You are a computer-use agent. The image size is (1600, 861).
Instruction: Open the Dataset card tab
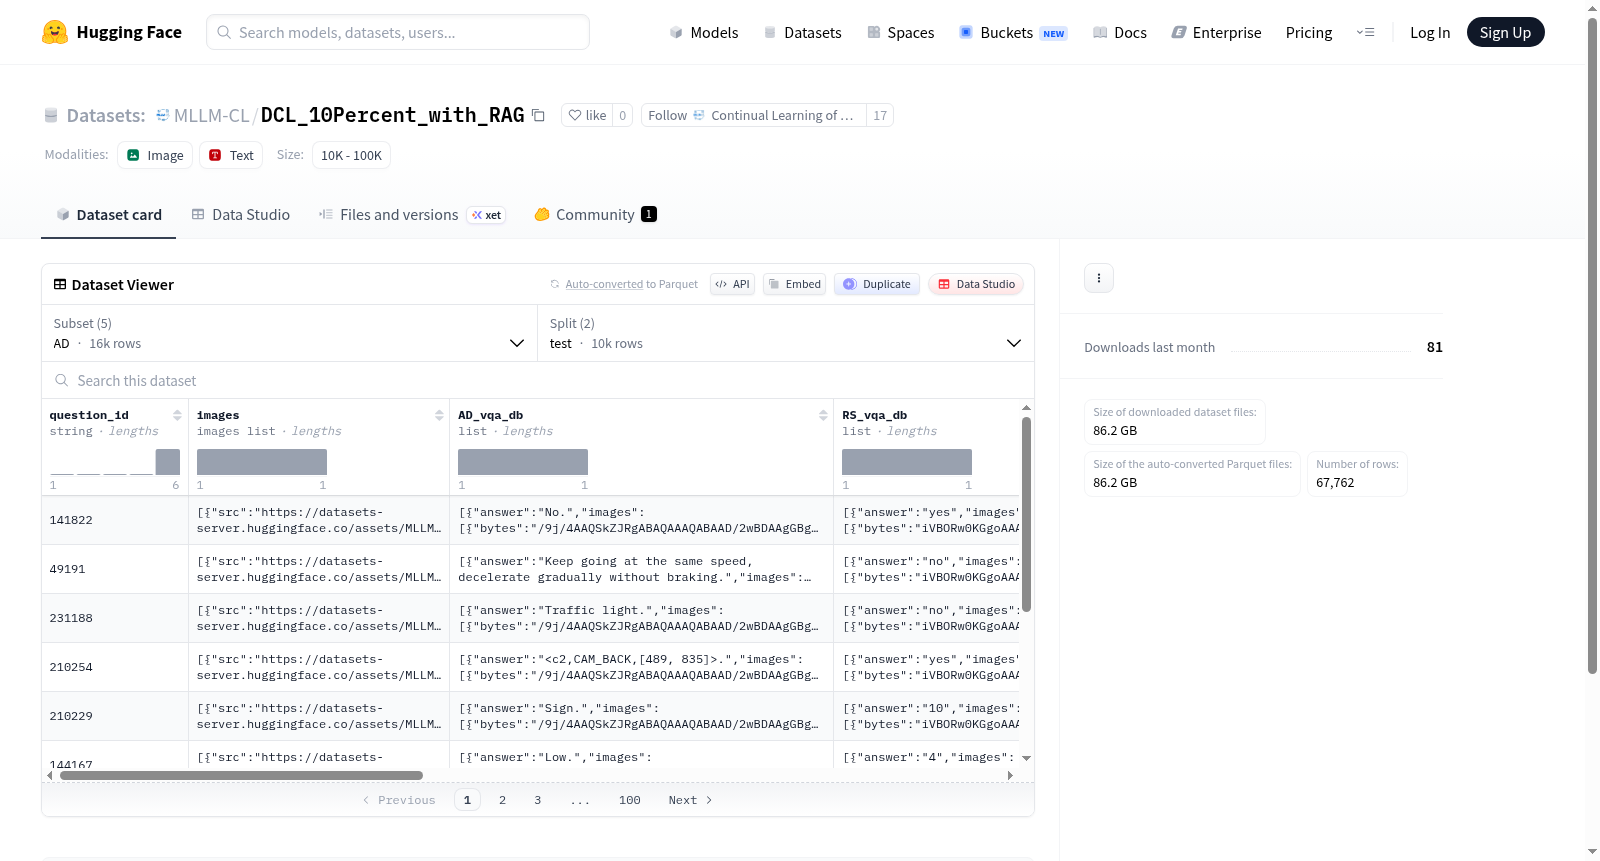108,214
